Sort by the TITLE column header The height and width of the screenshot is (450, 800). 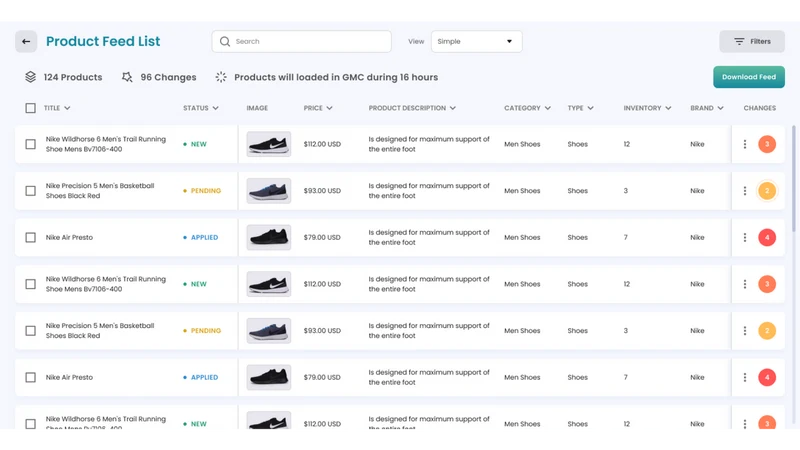click(57, 108)
